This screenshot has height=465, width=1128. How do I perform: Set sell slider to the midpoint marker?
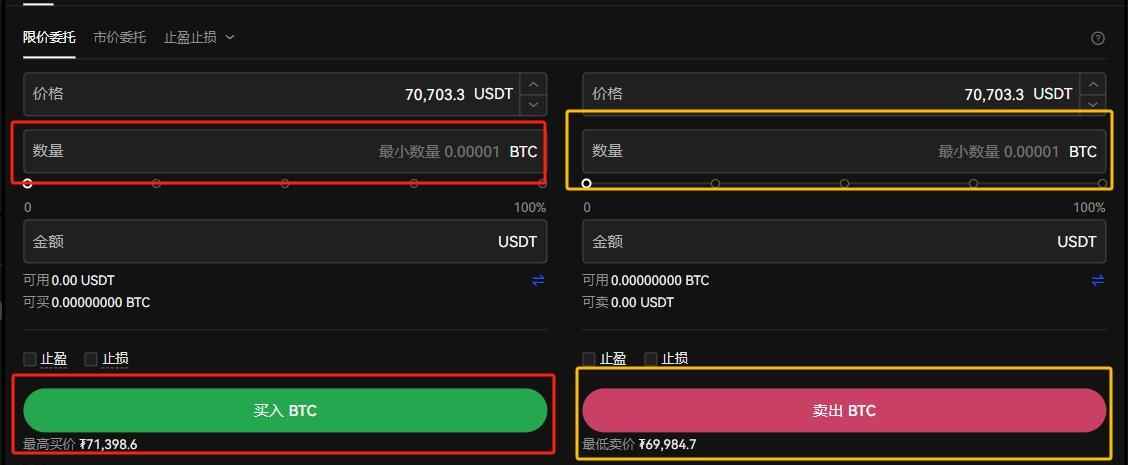(x=845, y=184)
